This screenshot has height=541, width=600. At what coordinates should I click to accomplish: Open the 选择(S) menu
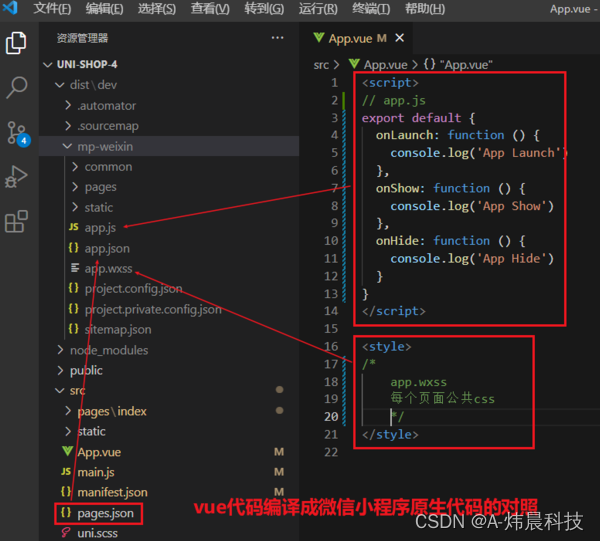(157, 8)
